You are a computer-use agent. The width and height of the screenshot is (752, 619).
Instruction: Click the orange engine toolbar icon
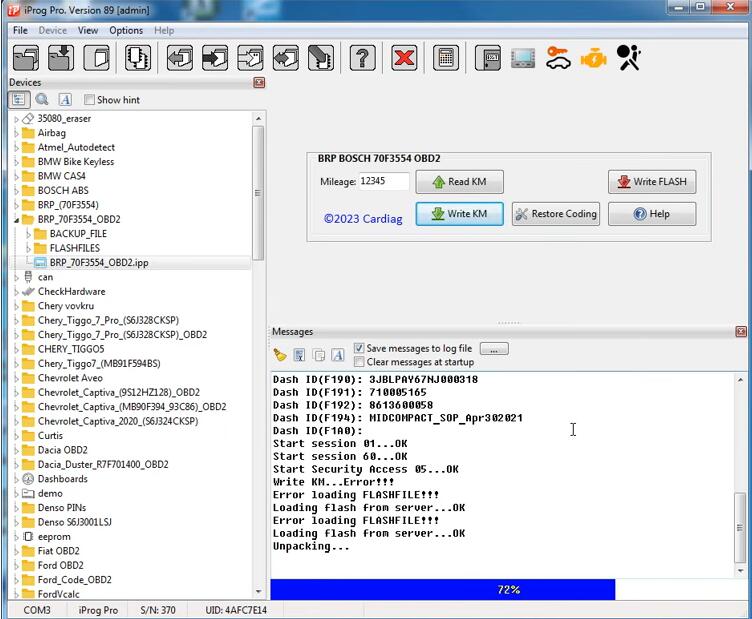pos(594,58)
